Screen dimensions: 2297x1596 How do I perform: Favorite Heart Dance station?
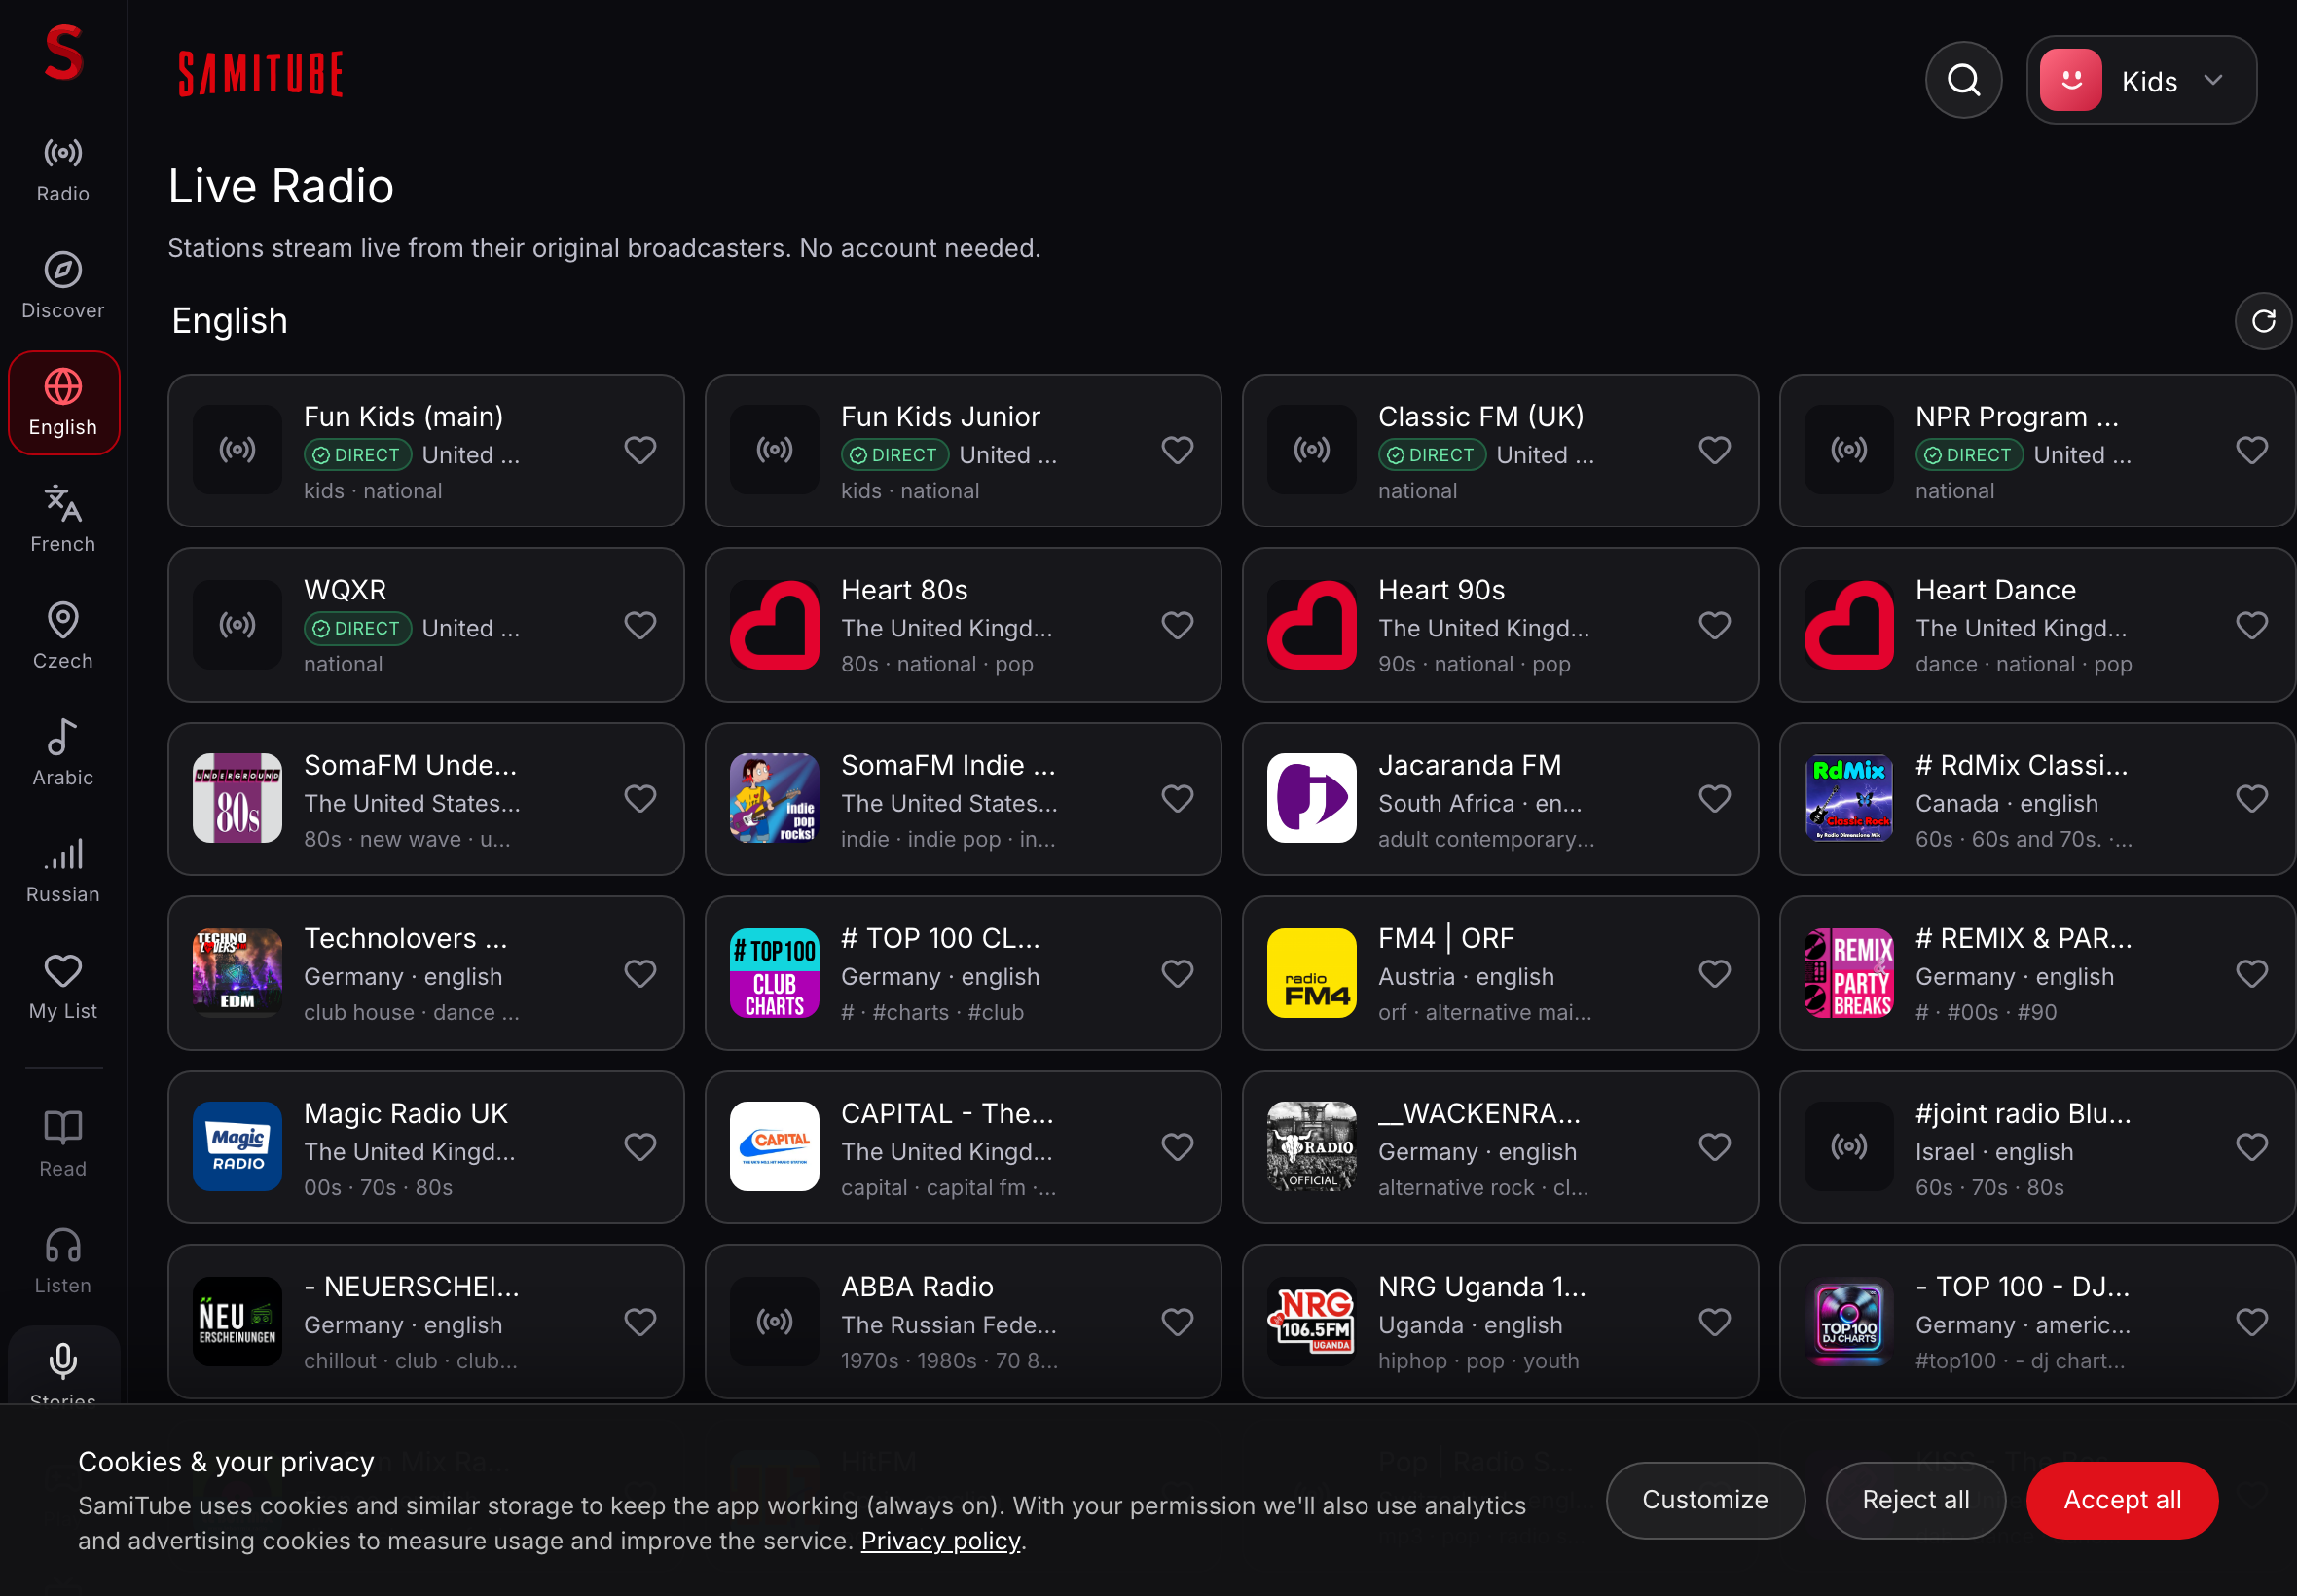point(2251,625)
